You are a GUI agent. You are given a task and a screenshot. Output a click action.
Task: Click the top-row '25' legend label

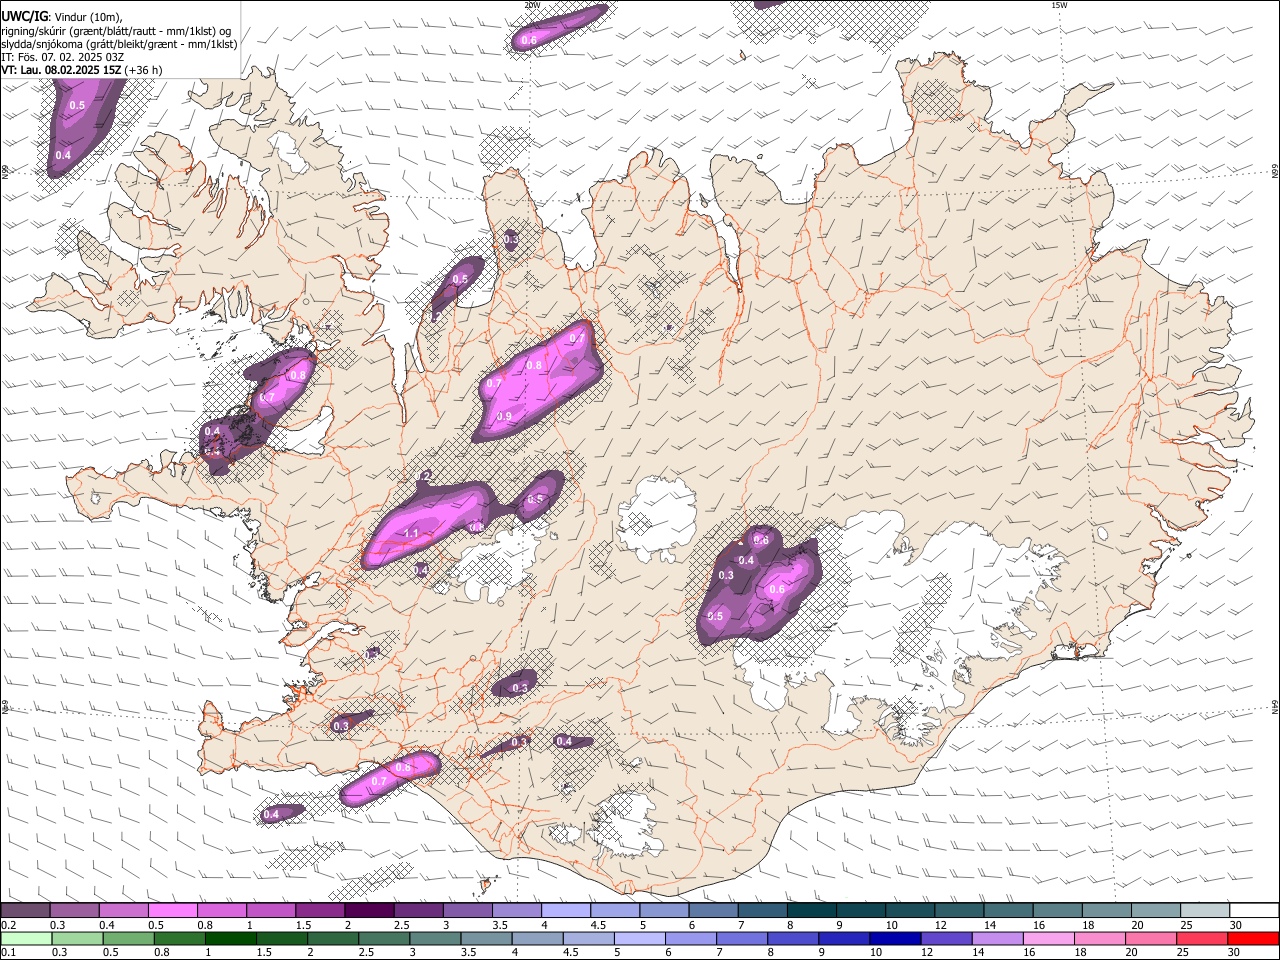(1185, 925)
